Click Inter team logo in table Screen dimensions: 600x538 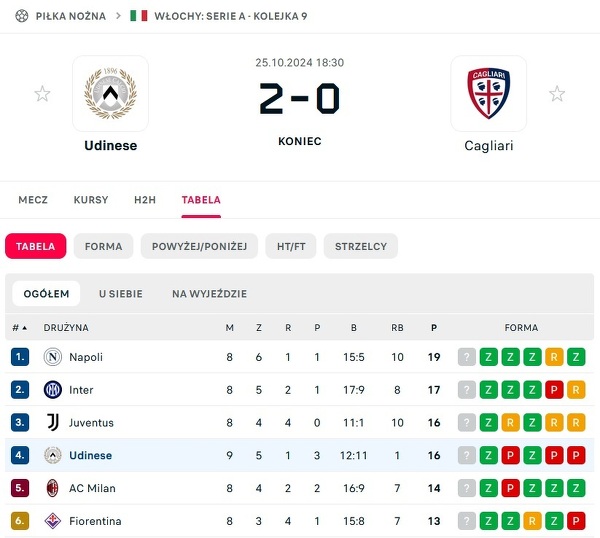tap(53, 390)
